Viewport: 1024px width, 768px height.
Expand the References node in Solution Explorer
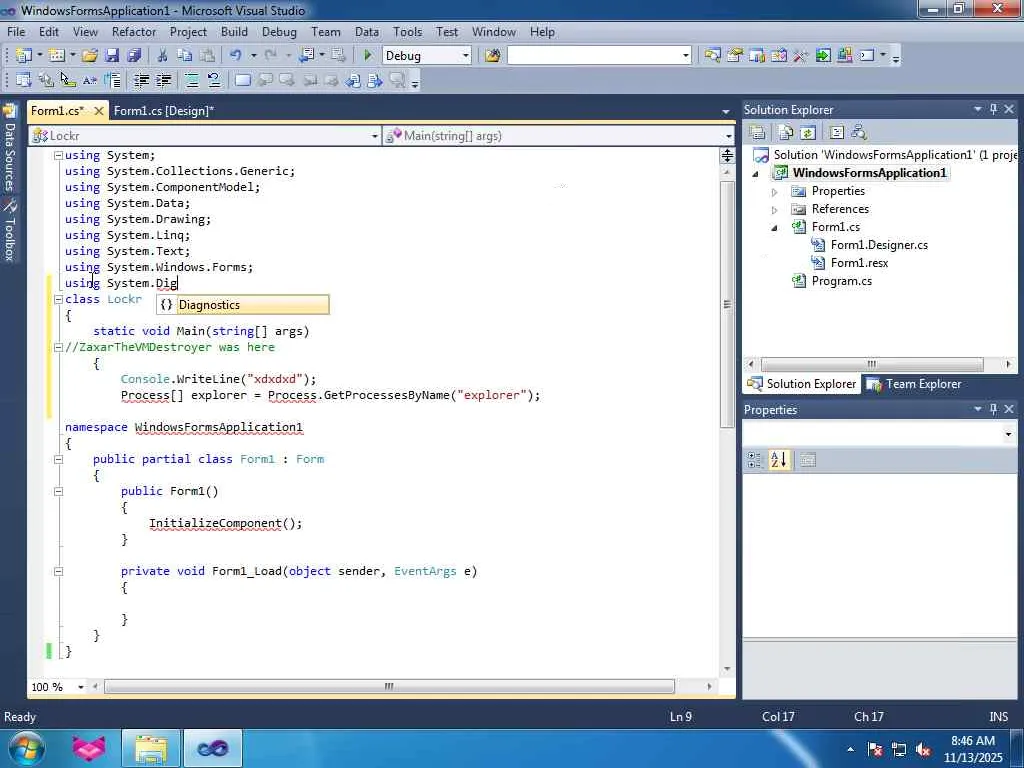coord(775,210)
